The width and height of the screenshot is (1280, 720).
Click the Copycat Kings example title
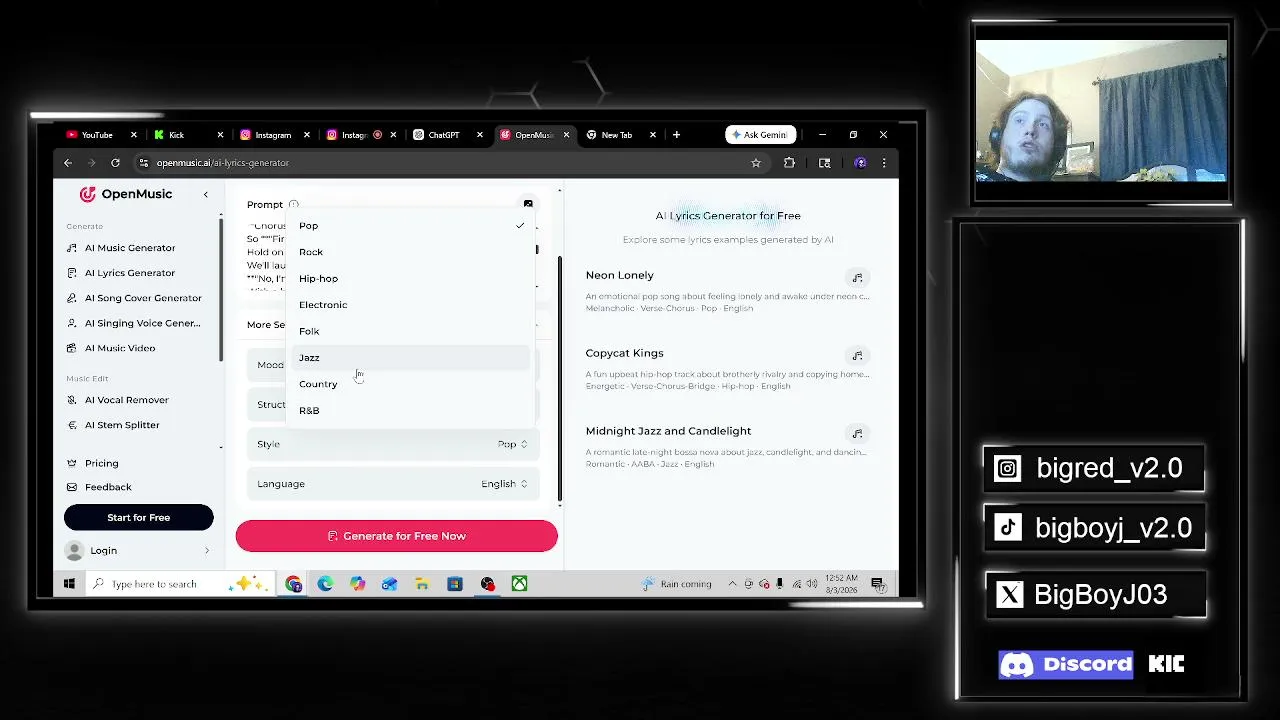click(625, 353)
